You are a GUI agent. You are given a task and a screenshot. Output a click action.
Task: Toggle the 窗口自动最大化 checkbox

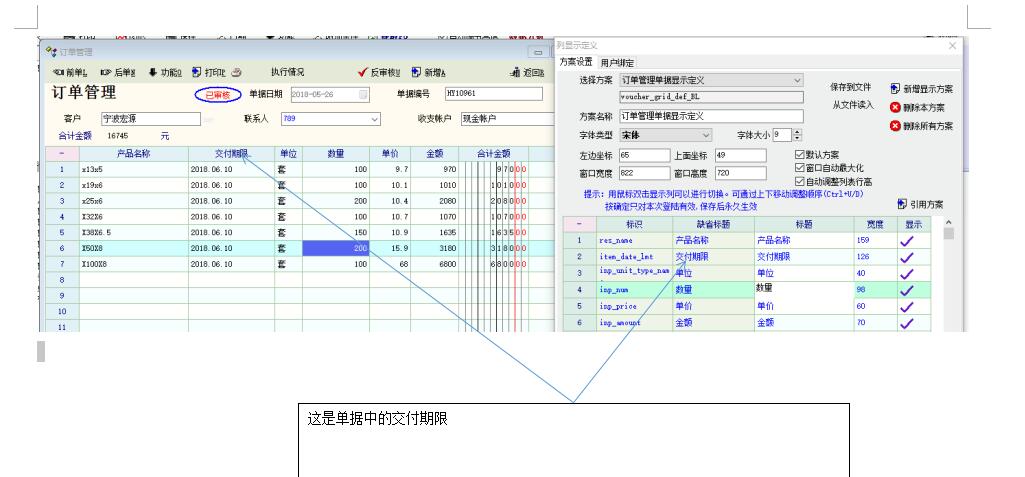pos(798,168)
